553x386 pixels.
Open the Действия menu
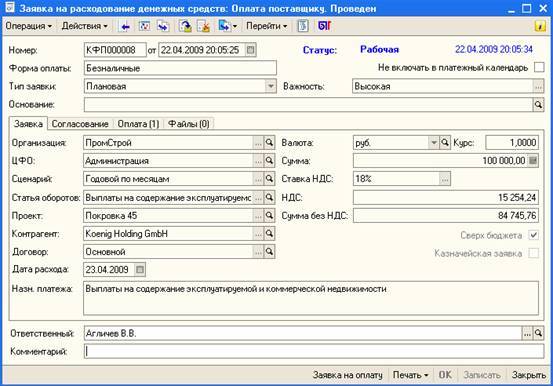click(x=84, y=26)
